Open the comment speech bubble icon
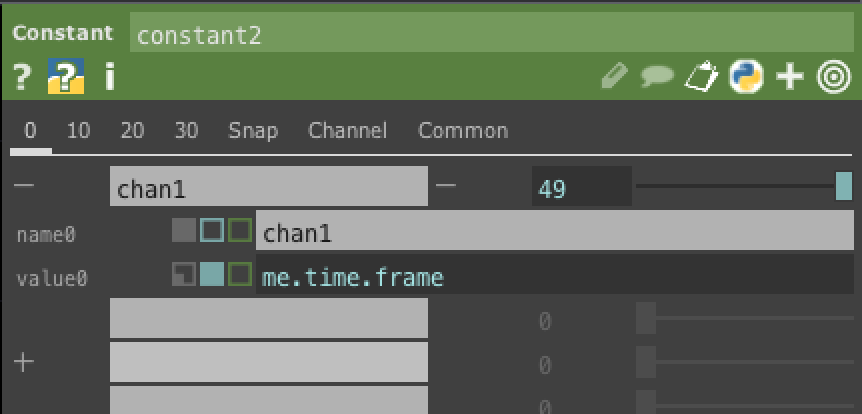 click(656, 77)
